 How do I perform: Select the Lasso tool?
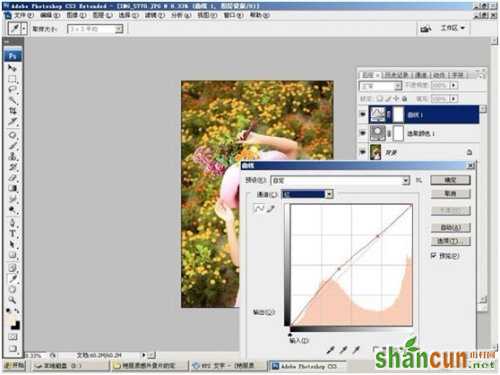pyautogui.click(x=12, y=89)
